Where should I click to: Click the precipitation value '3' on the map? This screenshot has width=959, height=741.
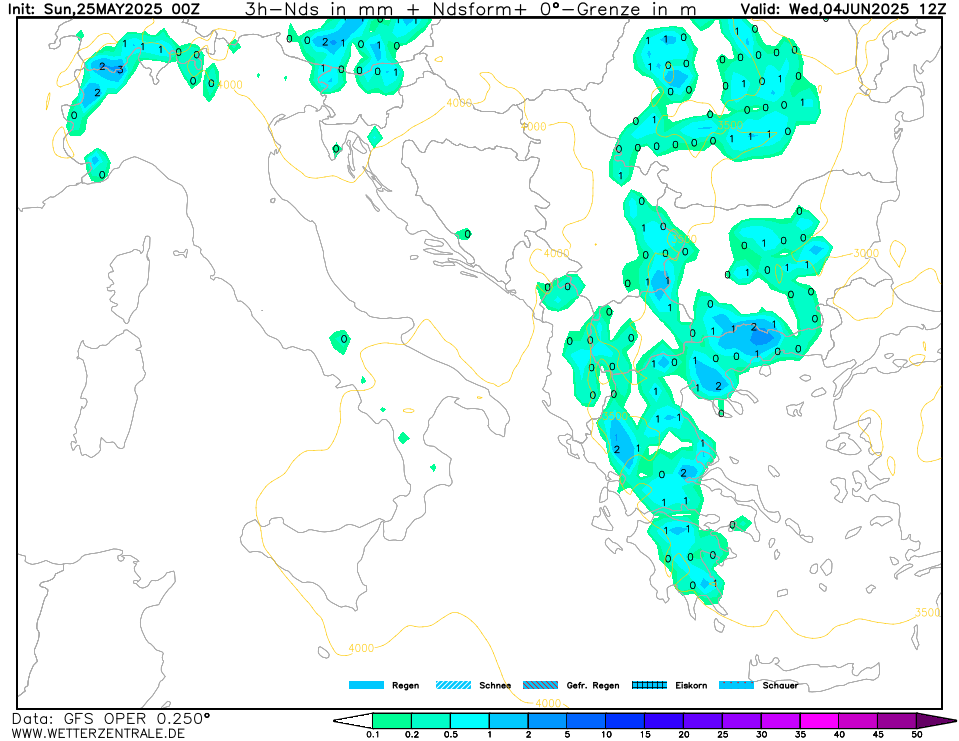pyautogui.click(x=120, y=70)
